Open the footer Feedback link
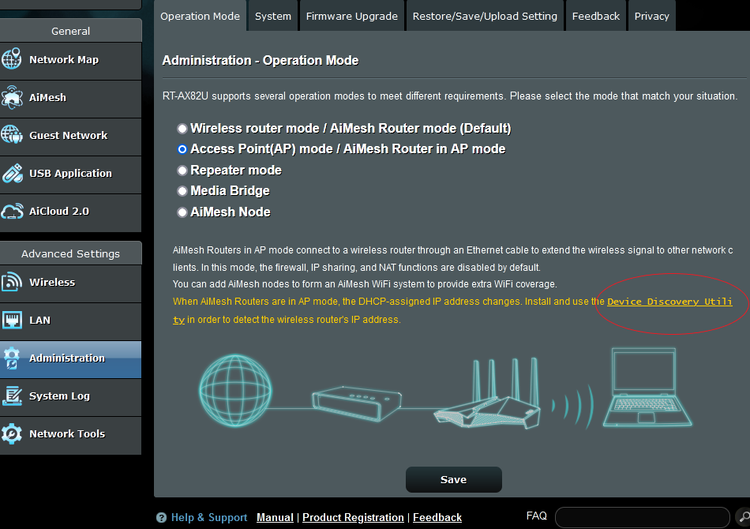 (437, 518)
